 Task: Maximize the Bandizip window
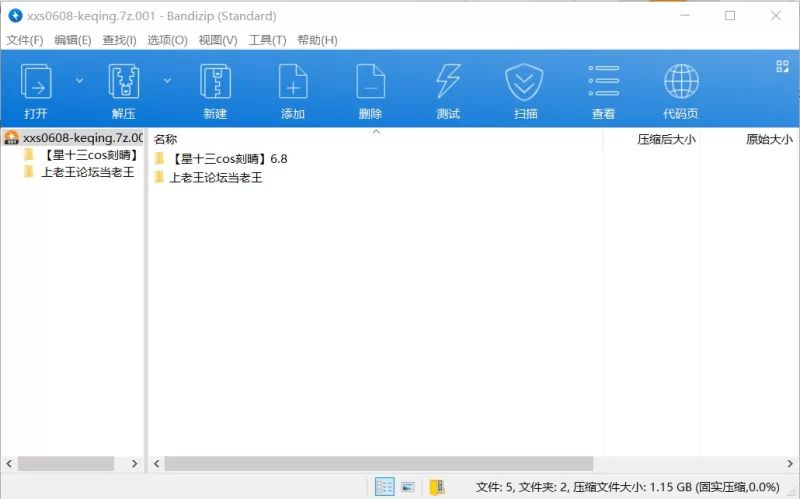[730, 16]
